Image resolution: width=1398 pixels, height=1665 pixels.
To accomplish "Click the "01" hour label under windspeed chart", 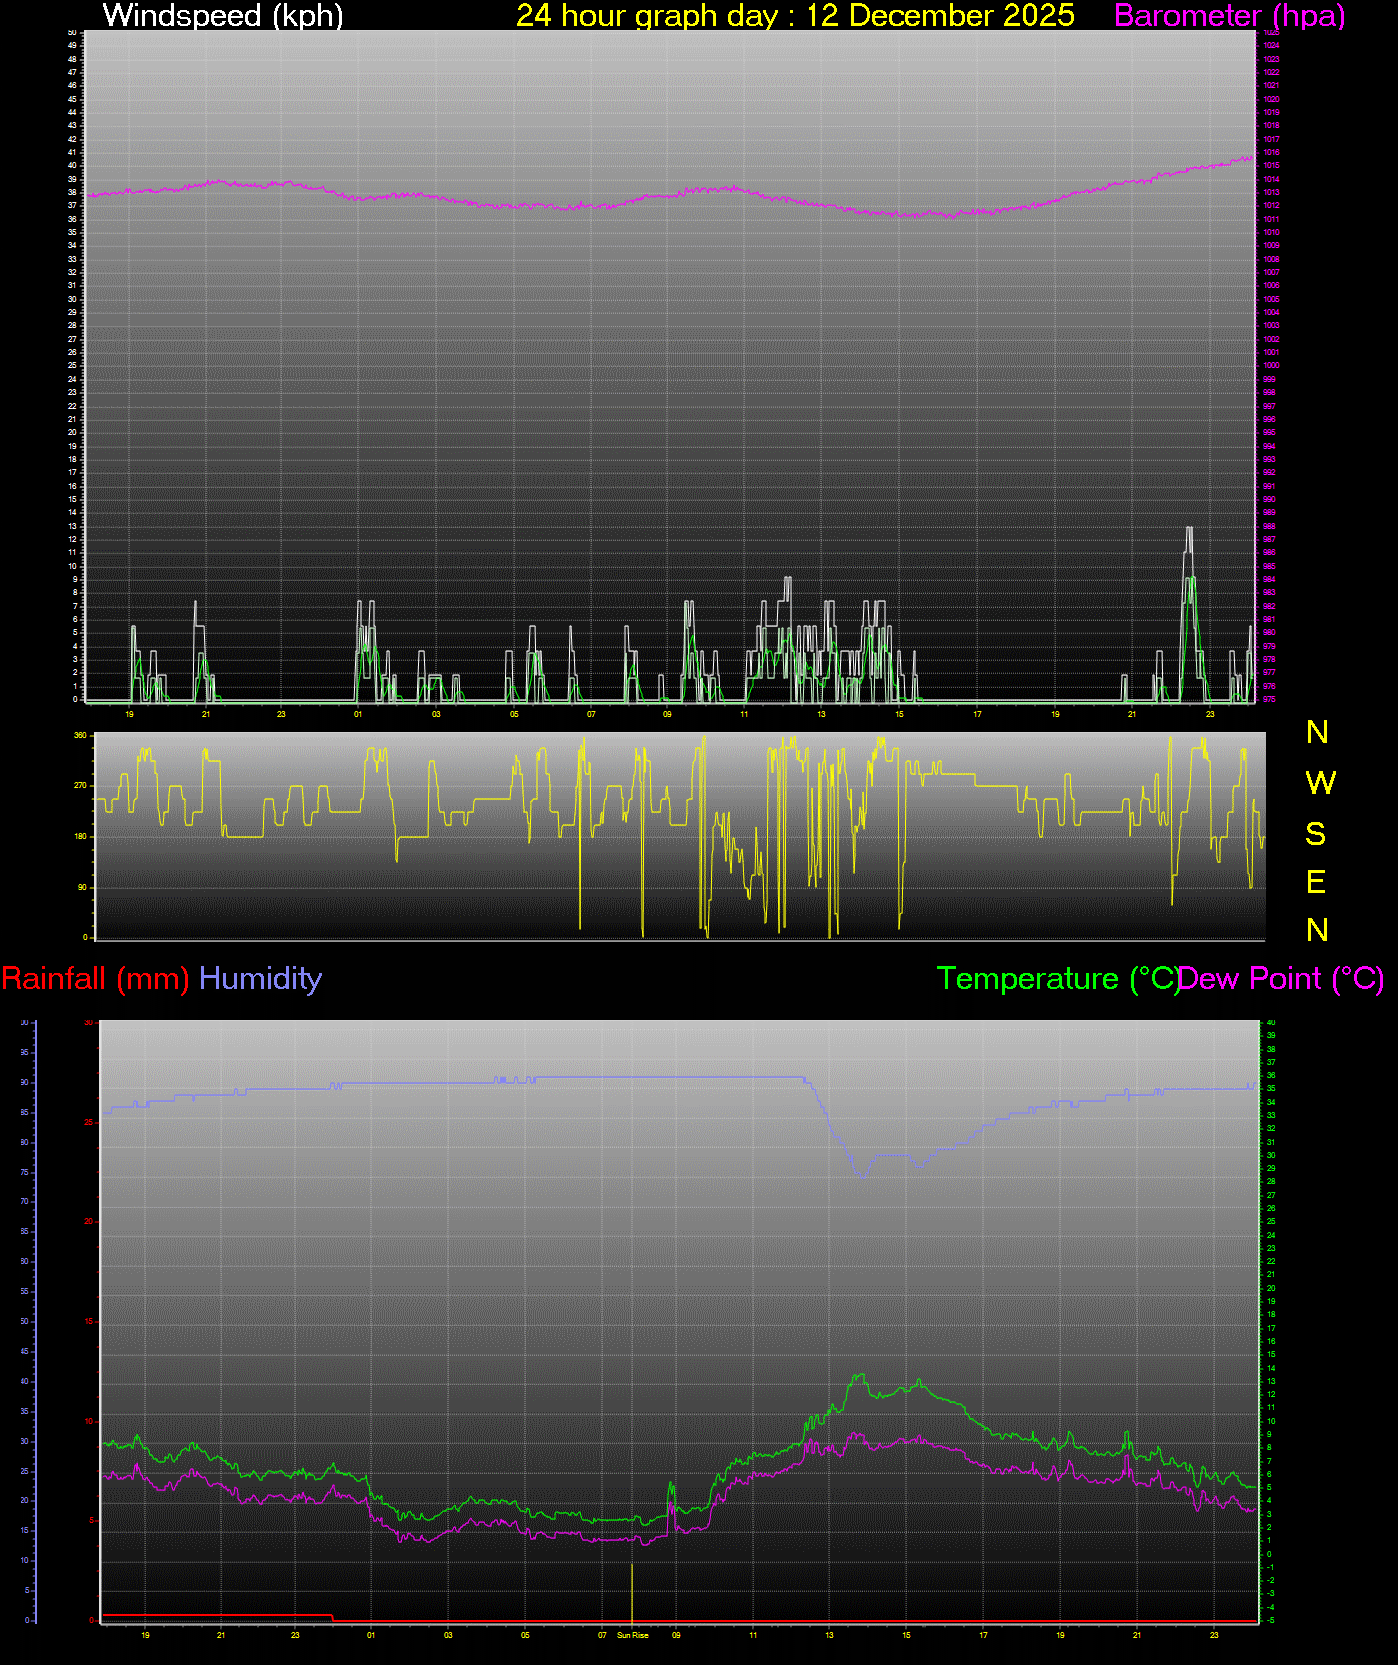I will click(x=358, y=714).
